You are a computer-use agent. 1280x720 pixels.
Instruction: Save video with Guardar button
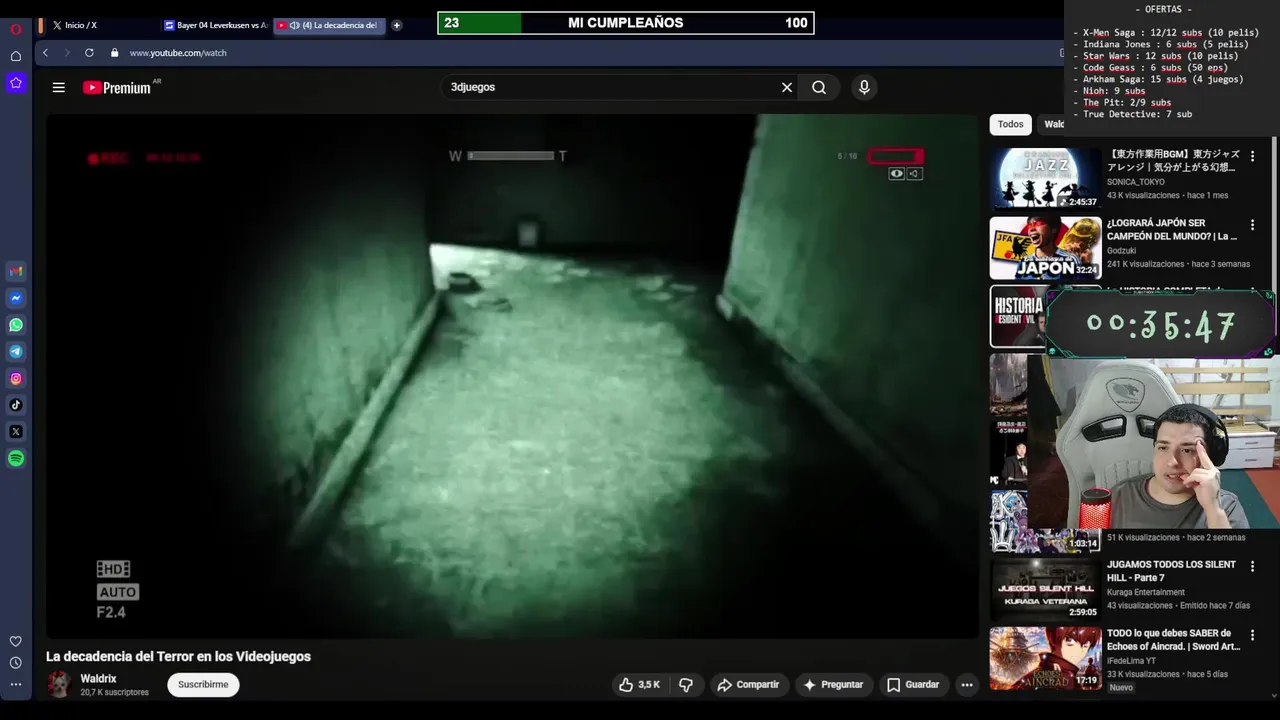click(913, 685)
